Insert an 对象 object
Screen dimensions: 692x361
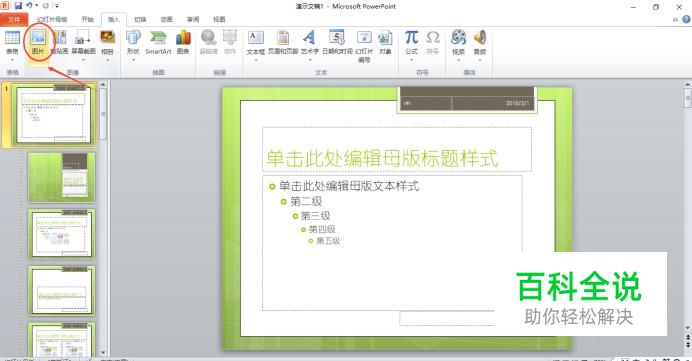[385, 42]
